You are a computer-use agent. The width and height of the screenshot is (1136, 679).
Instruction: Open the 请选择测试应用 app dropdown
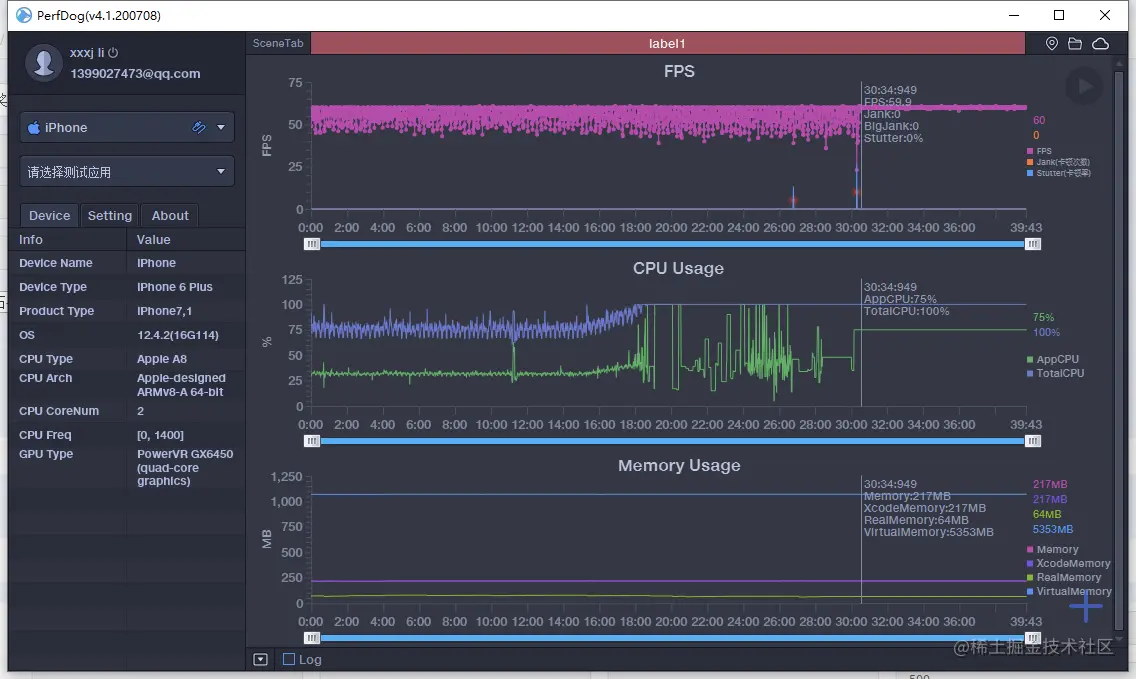127,172
